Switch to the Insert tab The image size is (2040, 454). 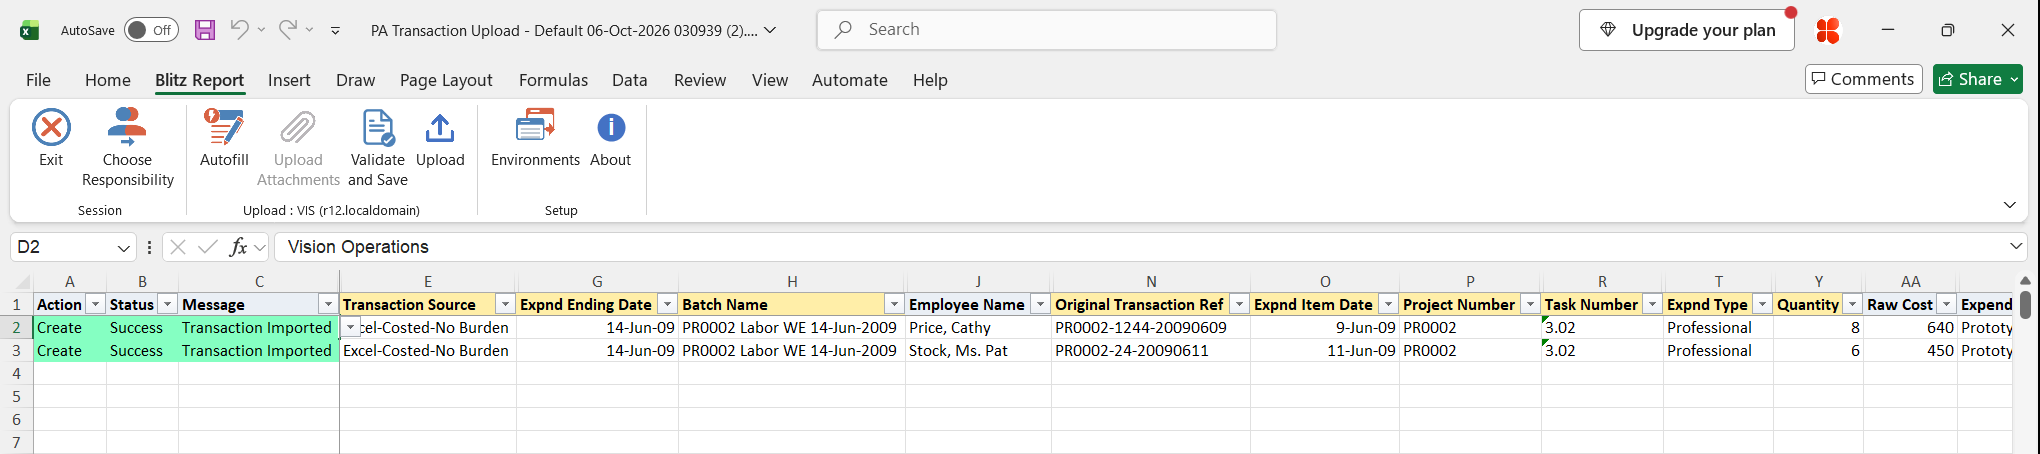pyautogui.click(x=289, y=80)
